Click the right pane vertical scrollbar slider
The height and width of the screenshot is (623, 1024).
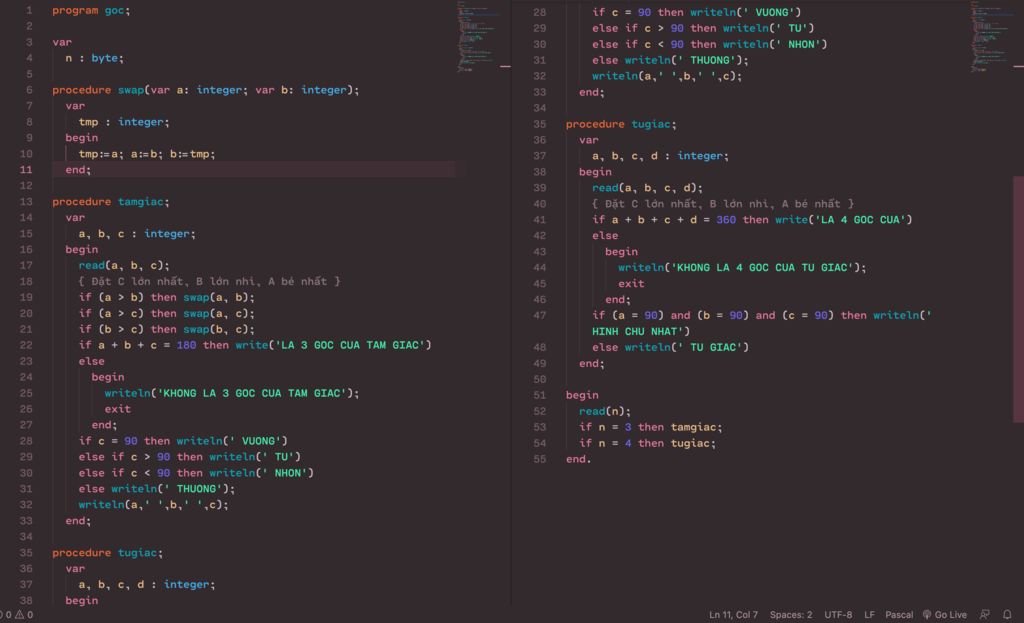[1018, 299]
